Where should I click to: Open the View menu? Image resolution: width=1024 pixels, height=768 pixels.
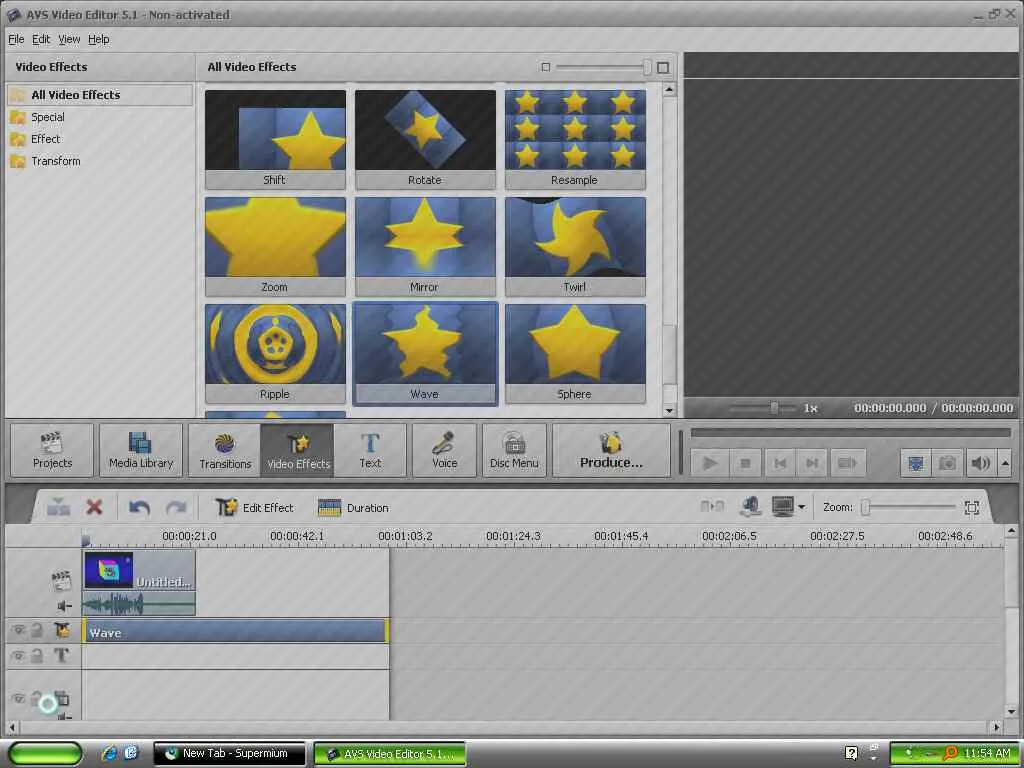(69, 39)
